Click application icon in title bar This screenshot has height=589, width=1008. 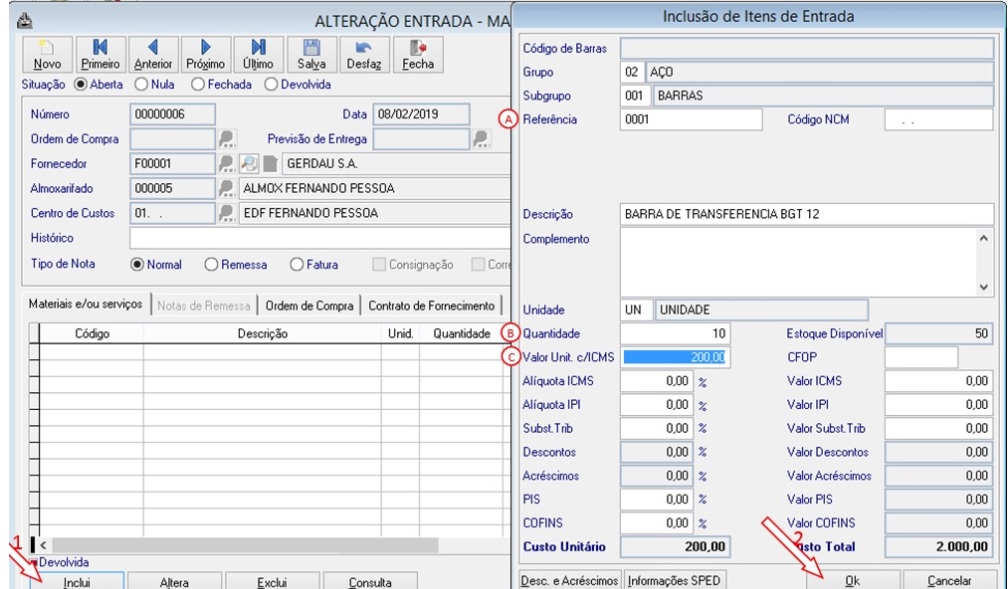coord(24,21)
